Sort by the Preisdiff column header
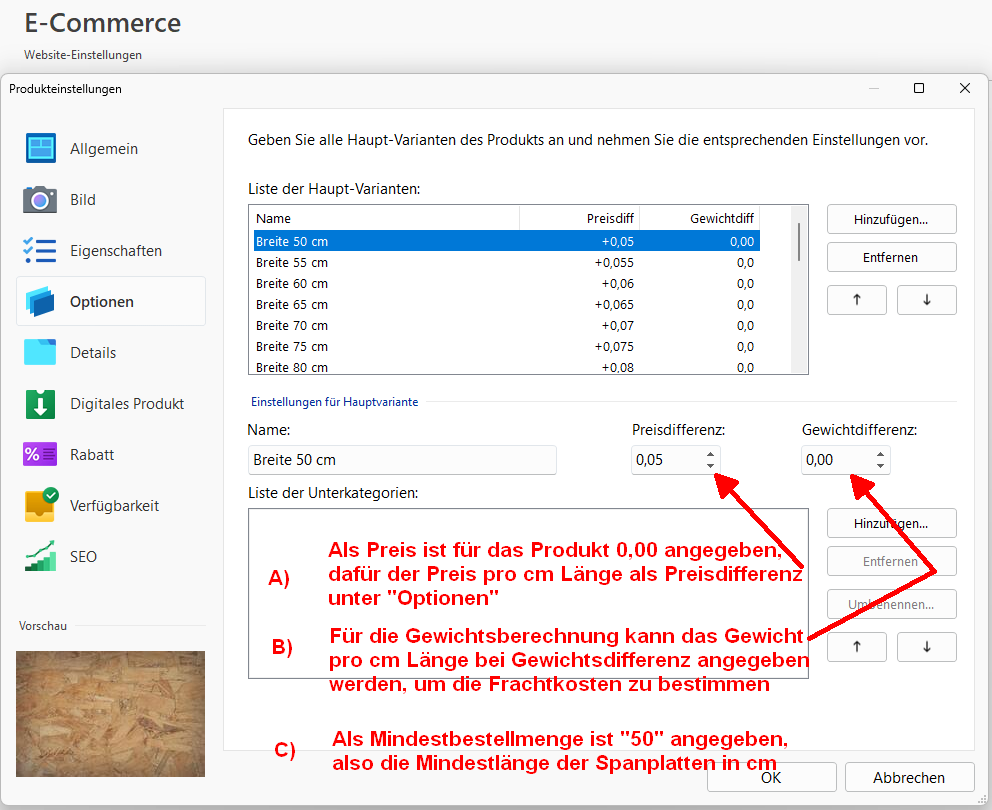 580,218
